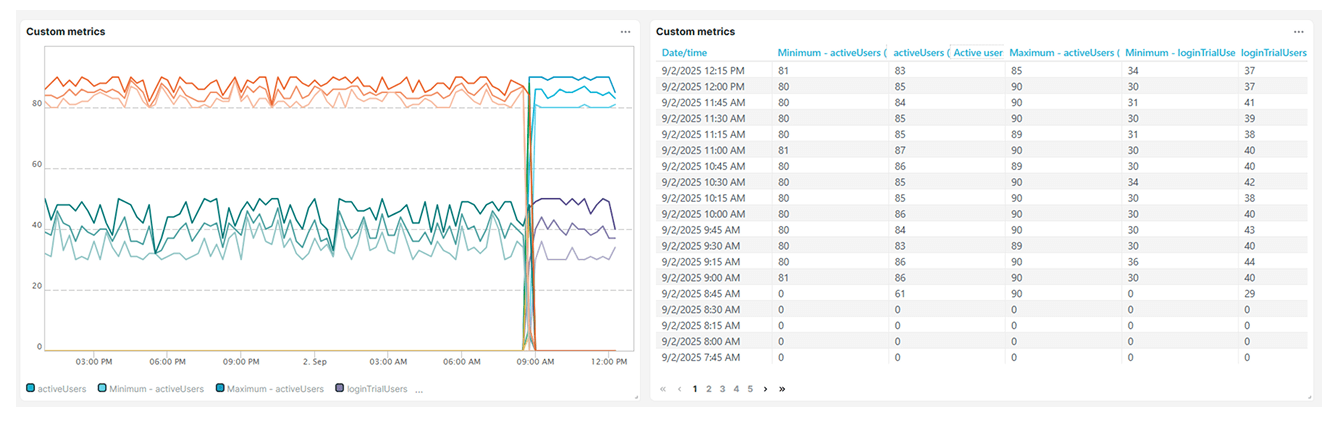Open page 2 of the table
The height and width of the screenshot is (426, 1336).
pyautogui.click(x=708, y=389)
